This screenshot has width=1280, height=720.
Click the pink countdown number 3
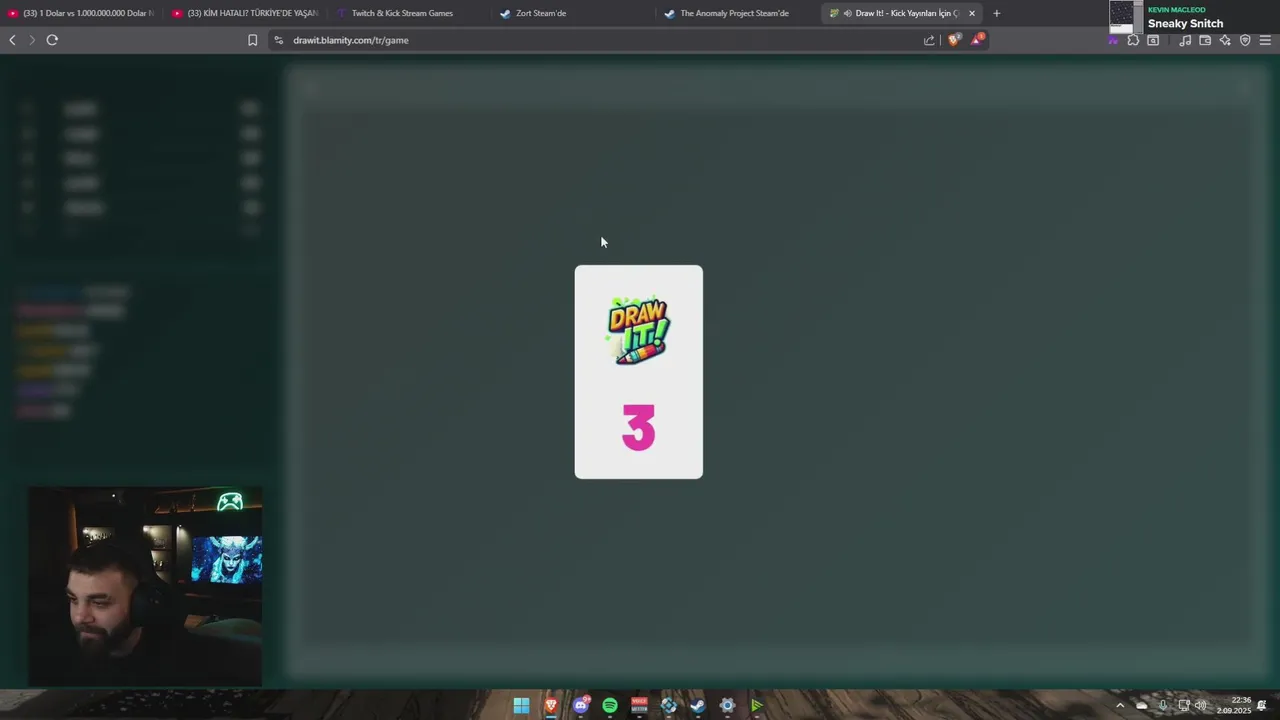(639, 428)
